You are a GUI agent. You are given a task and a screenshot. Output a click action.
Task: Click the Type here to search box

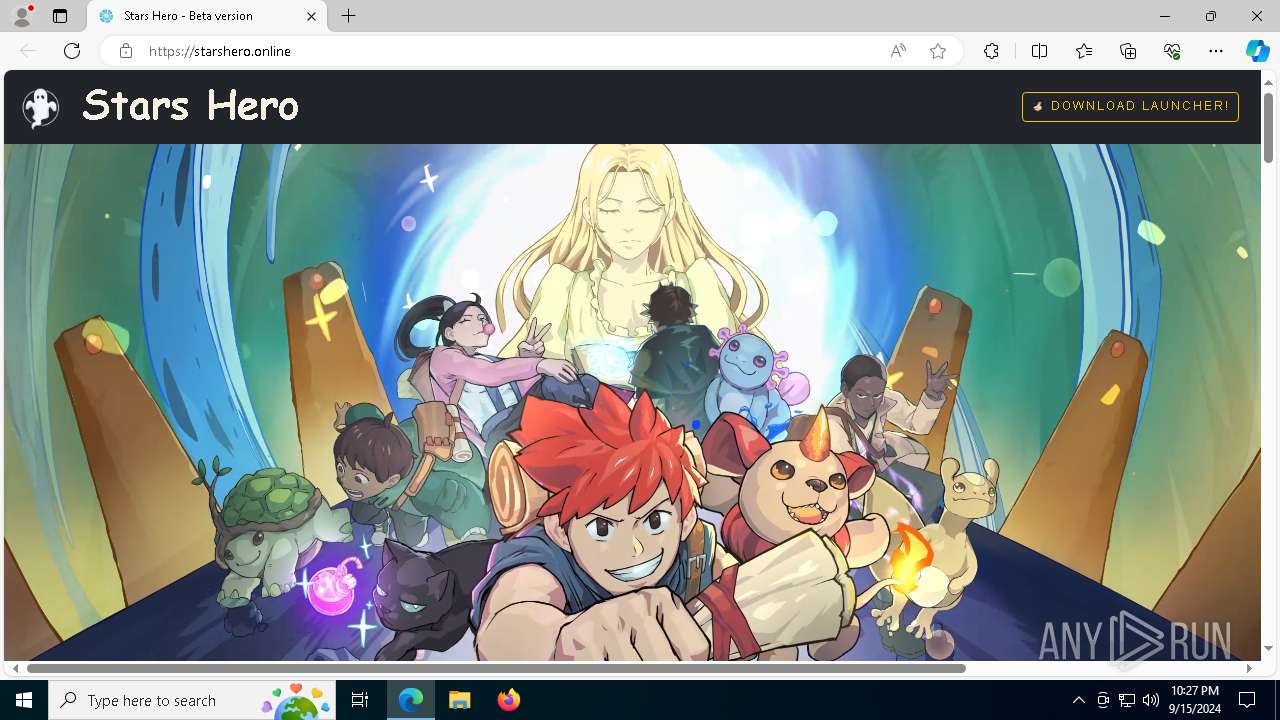(x=193, y=700)
